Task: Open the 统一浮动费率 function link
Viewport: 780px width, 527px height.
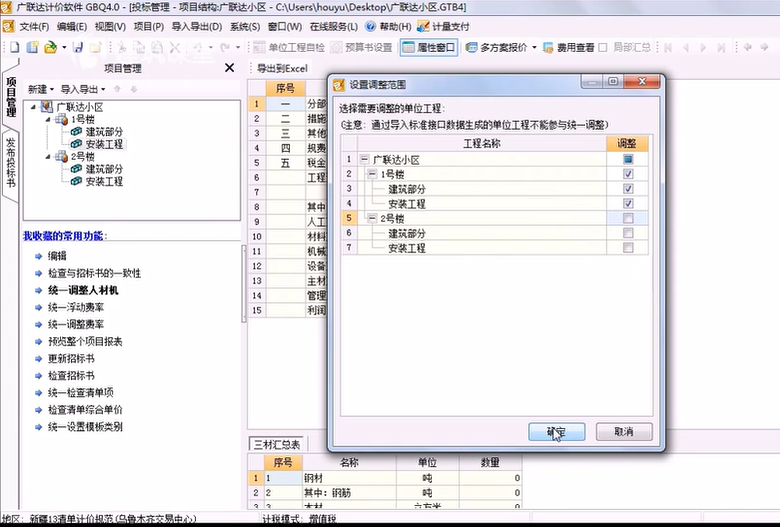Action: [76, 307]
